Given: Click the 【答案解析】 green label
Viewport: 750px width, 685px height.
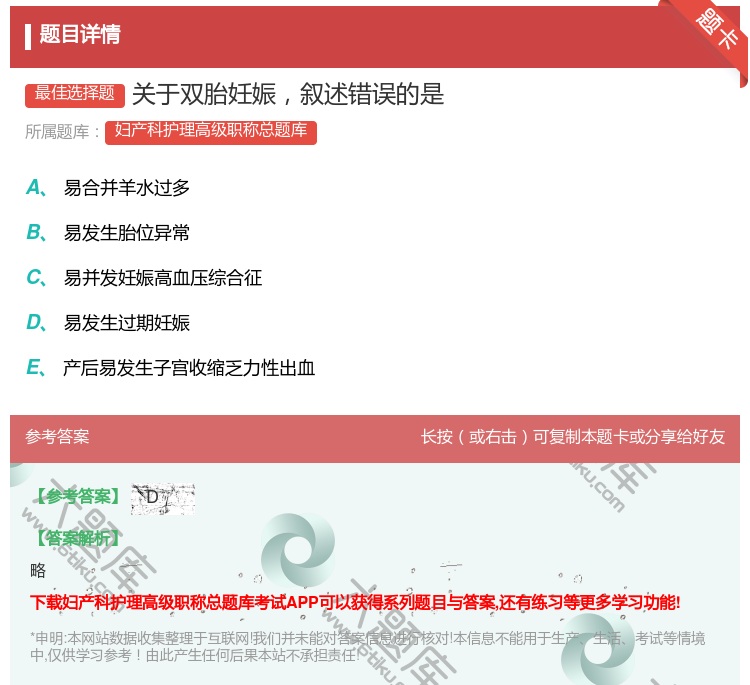Looking at the screenshot, I should [77, 539].
